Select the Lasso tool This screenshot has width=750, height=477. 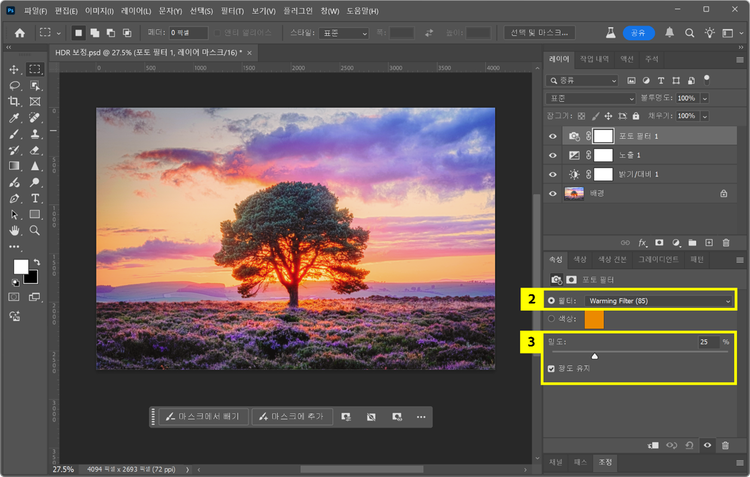[15, 86]
